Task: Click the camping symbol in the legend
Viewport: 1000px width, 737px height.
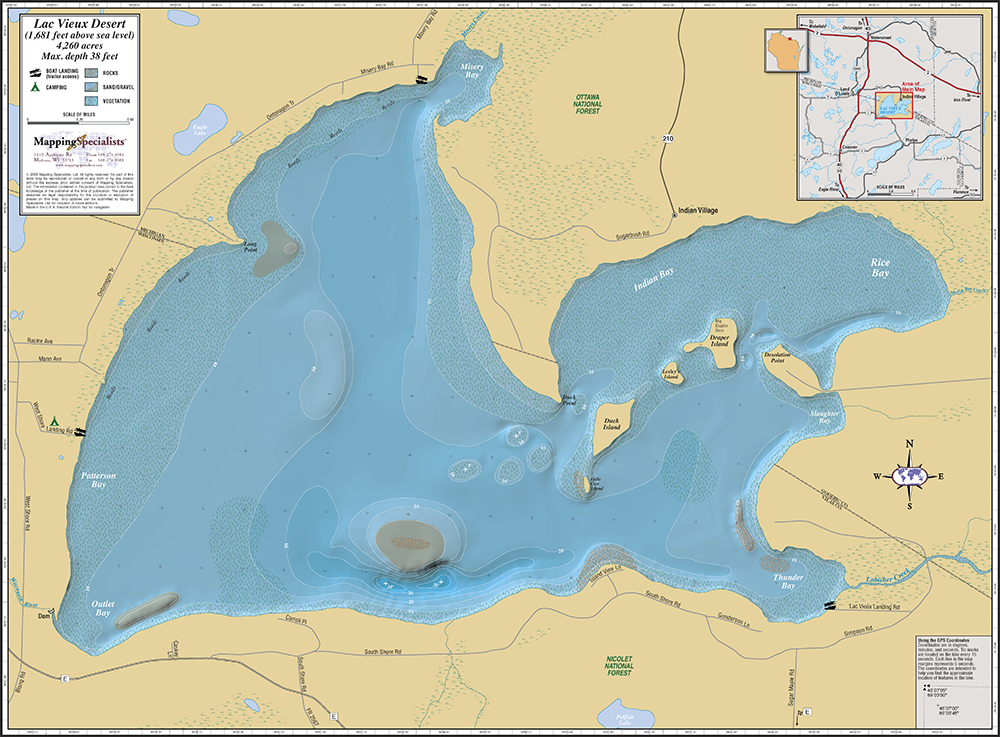Action: (x=35, y=87)
